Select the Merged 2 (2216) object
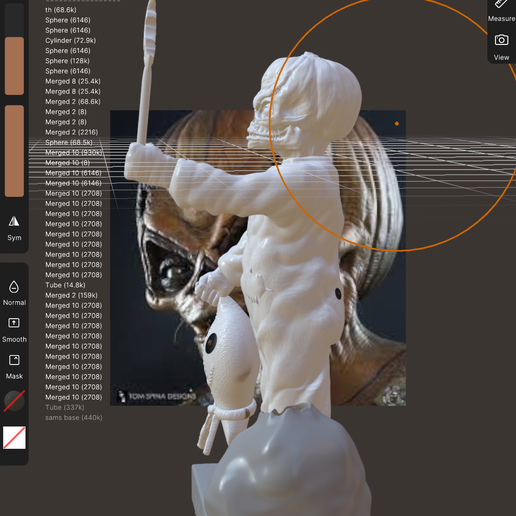516x516 pixels. (72, 132)
